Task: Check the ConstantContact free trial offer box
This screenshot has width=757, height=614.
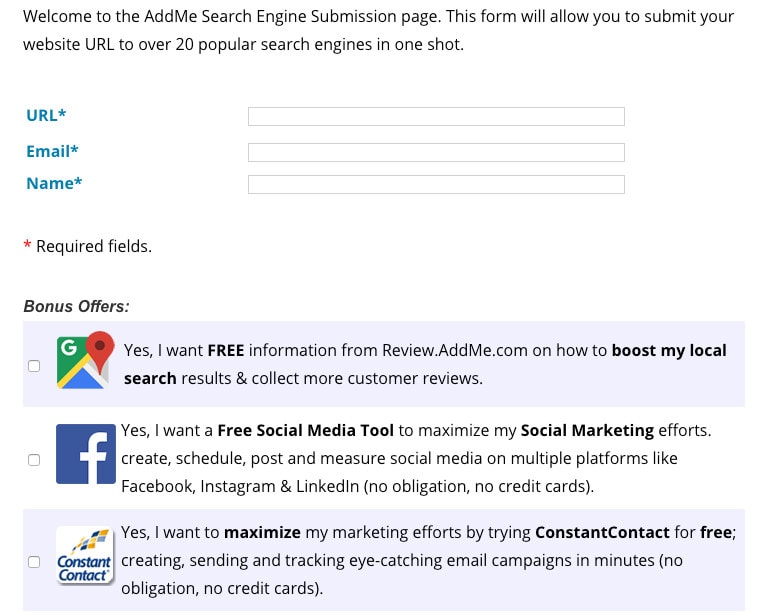Action: click(34, 562)
